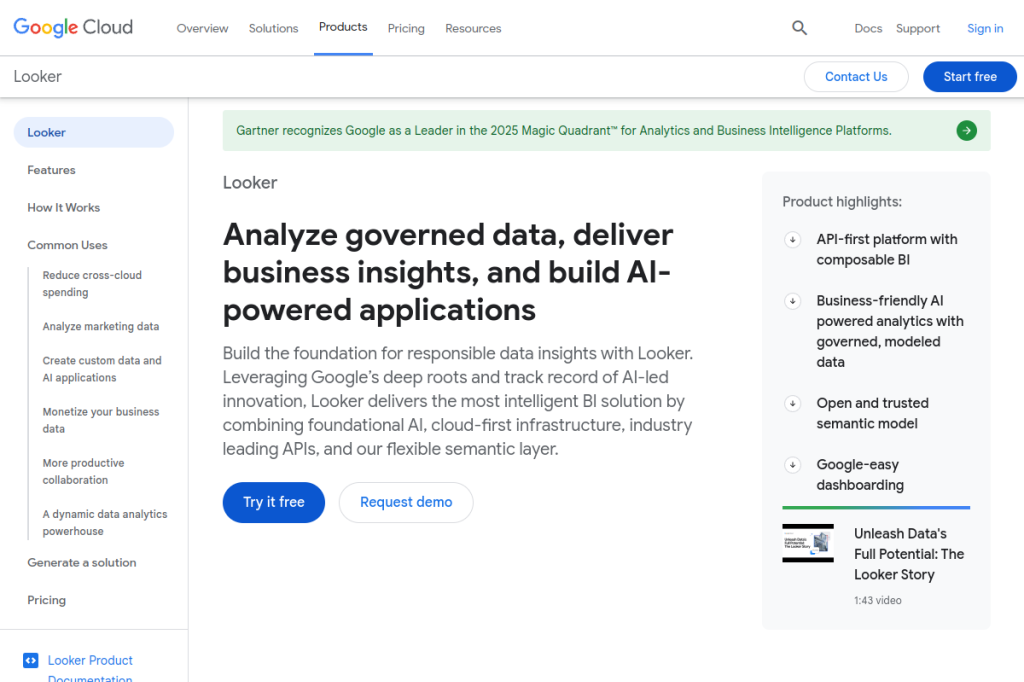Open Looker Product Documentation link
Viewport: 1024px width, 682px height.
pyautogui.click(x=90, y=669)
